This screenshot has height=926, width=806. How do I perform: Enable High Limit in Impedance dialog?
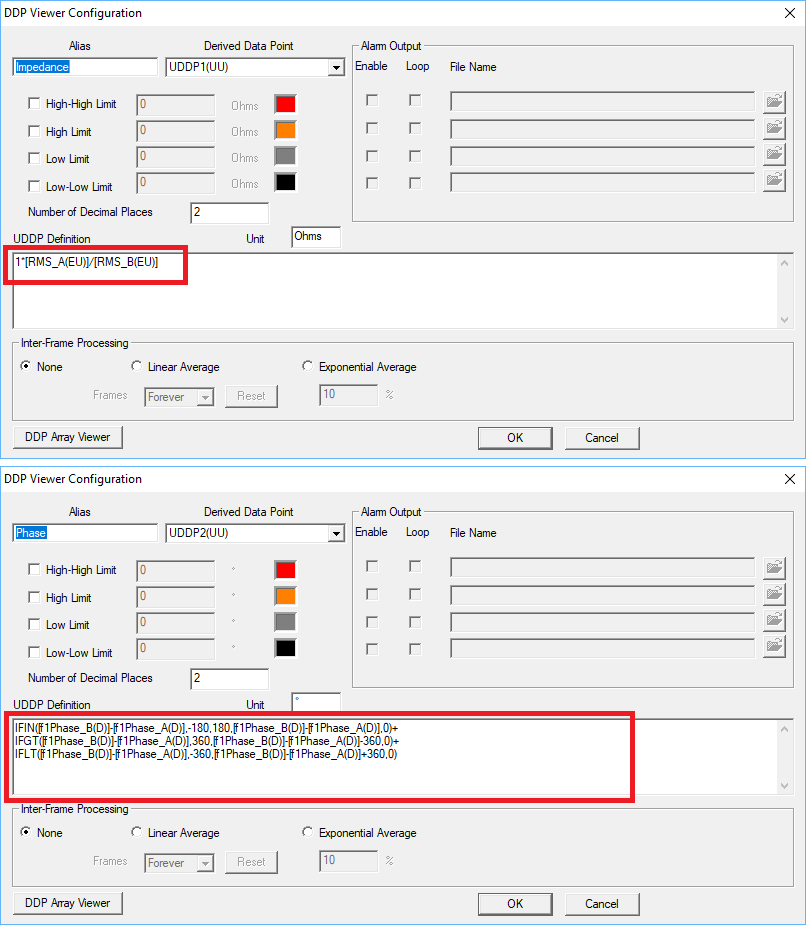[x=34, y=131]
